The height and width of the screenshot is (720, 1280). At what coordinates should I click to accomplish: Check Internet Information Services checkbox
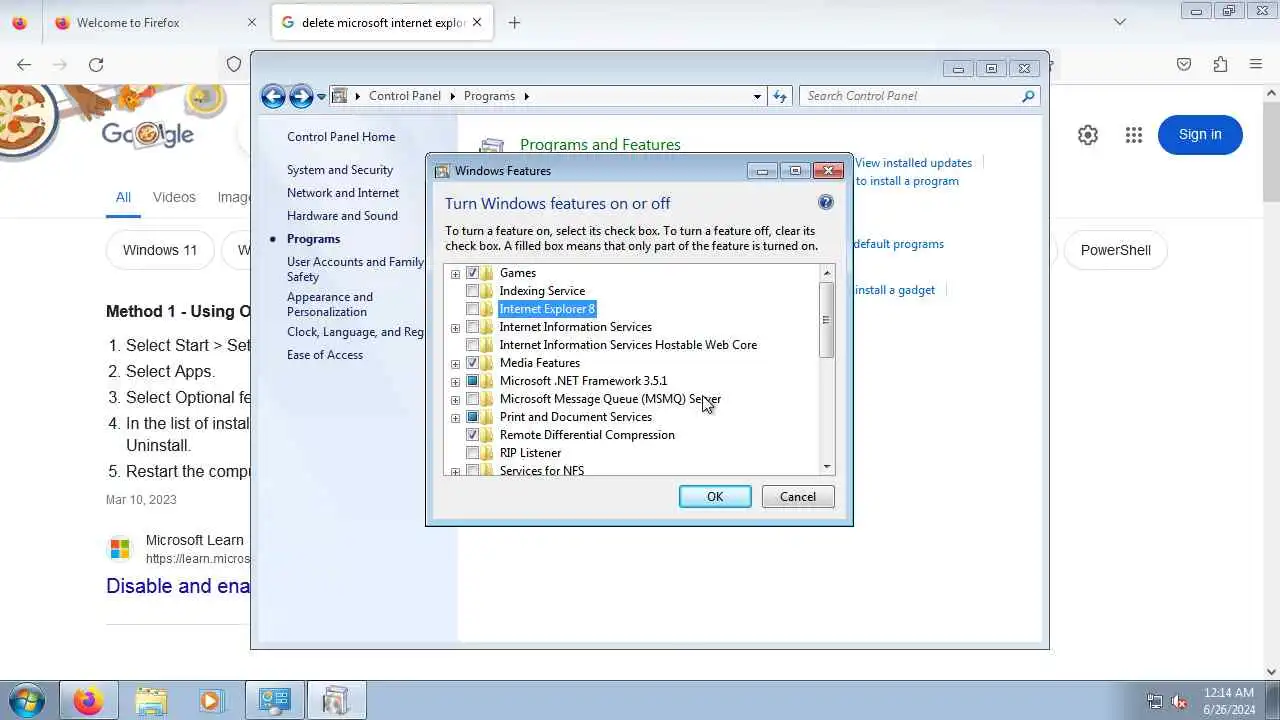point(473,327)
